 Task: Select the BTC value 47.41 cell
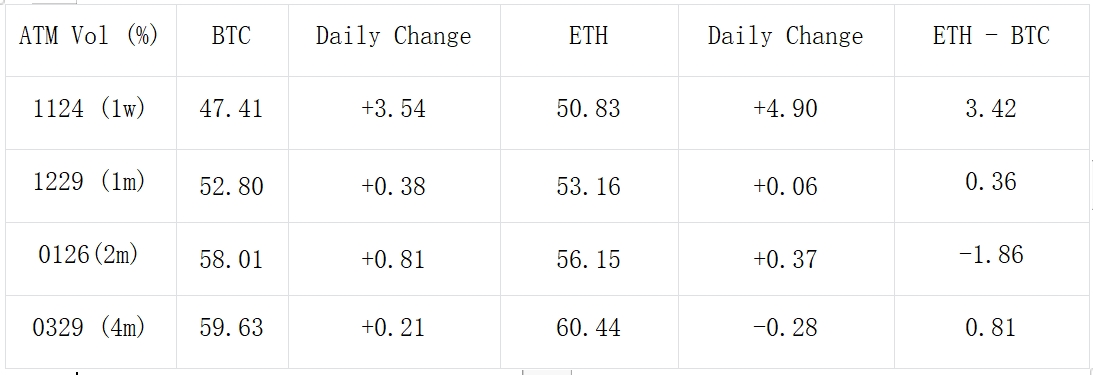[232, 113]
